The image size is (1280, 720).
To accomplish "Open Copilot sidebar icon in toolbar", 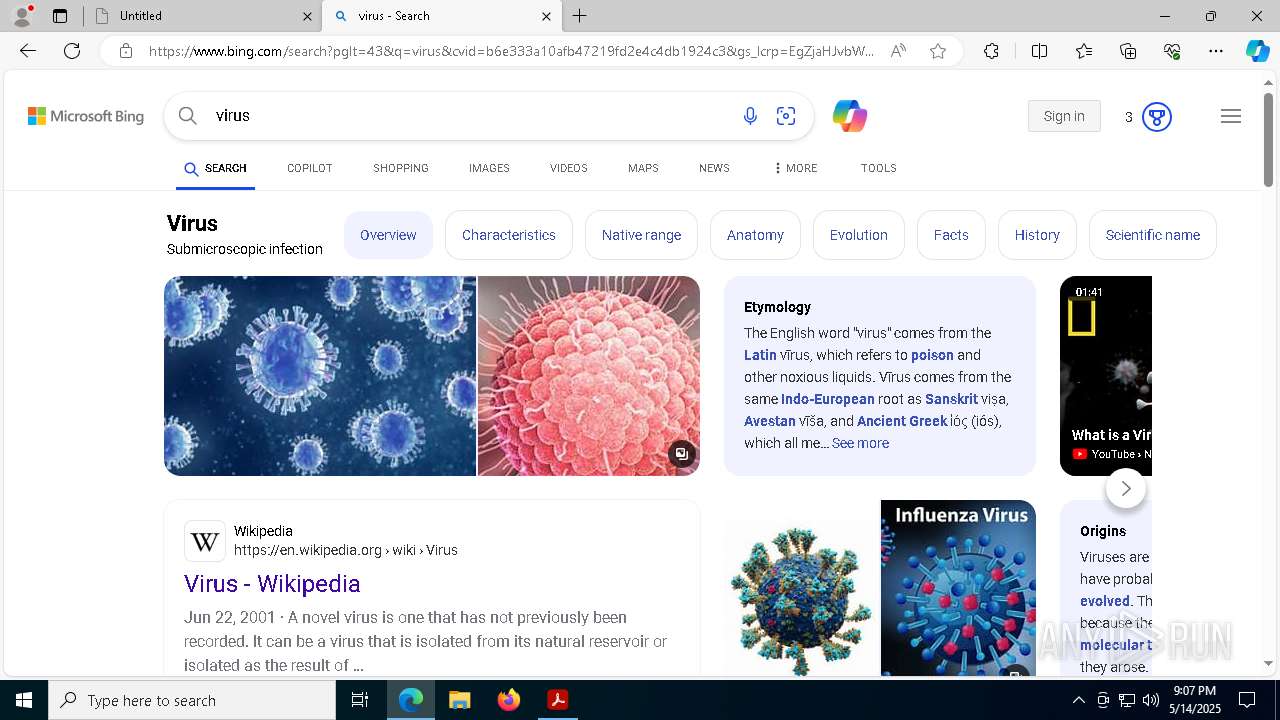I will coord(1257,51).
